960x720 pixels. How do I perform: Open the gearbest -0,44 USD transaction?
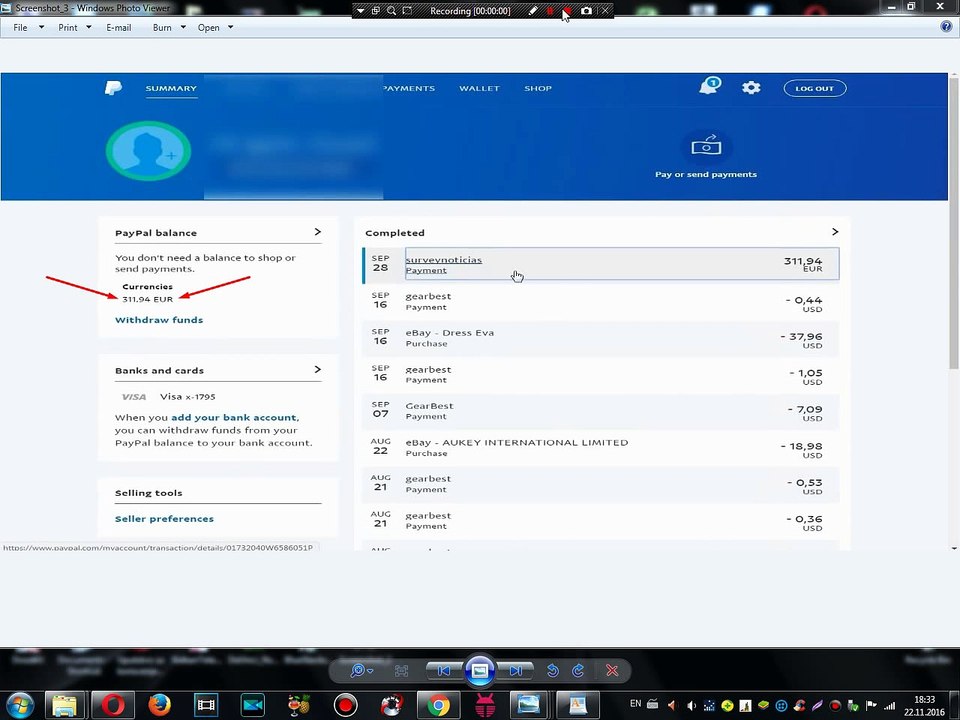click(x=601, y=301)
